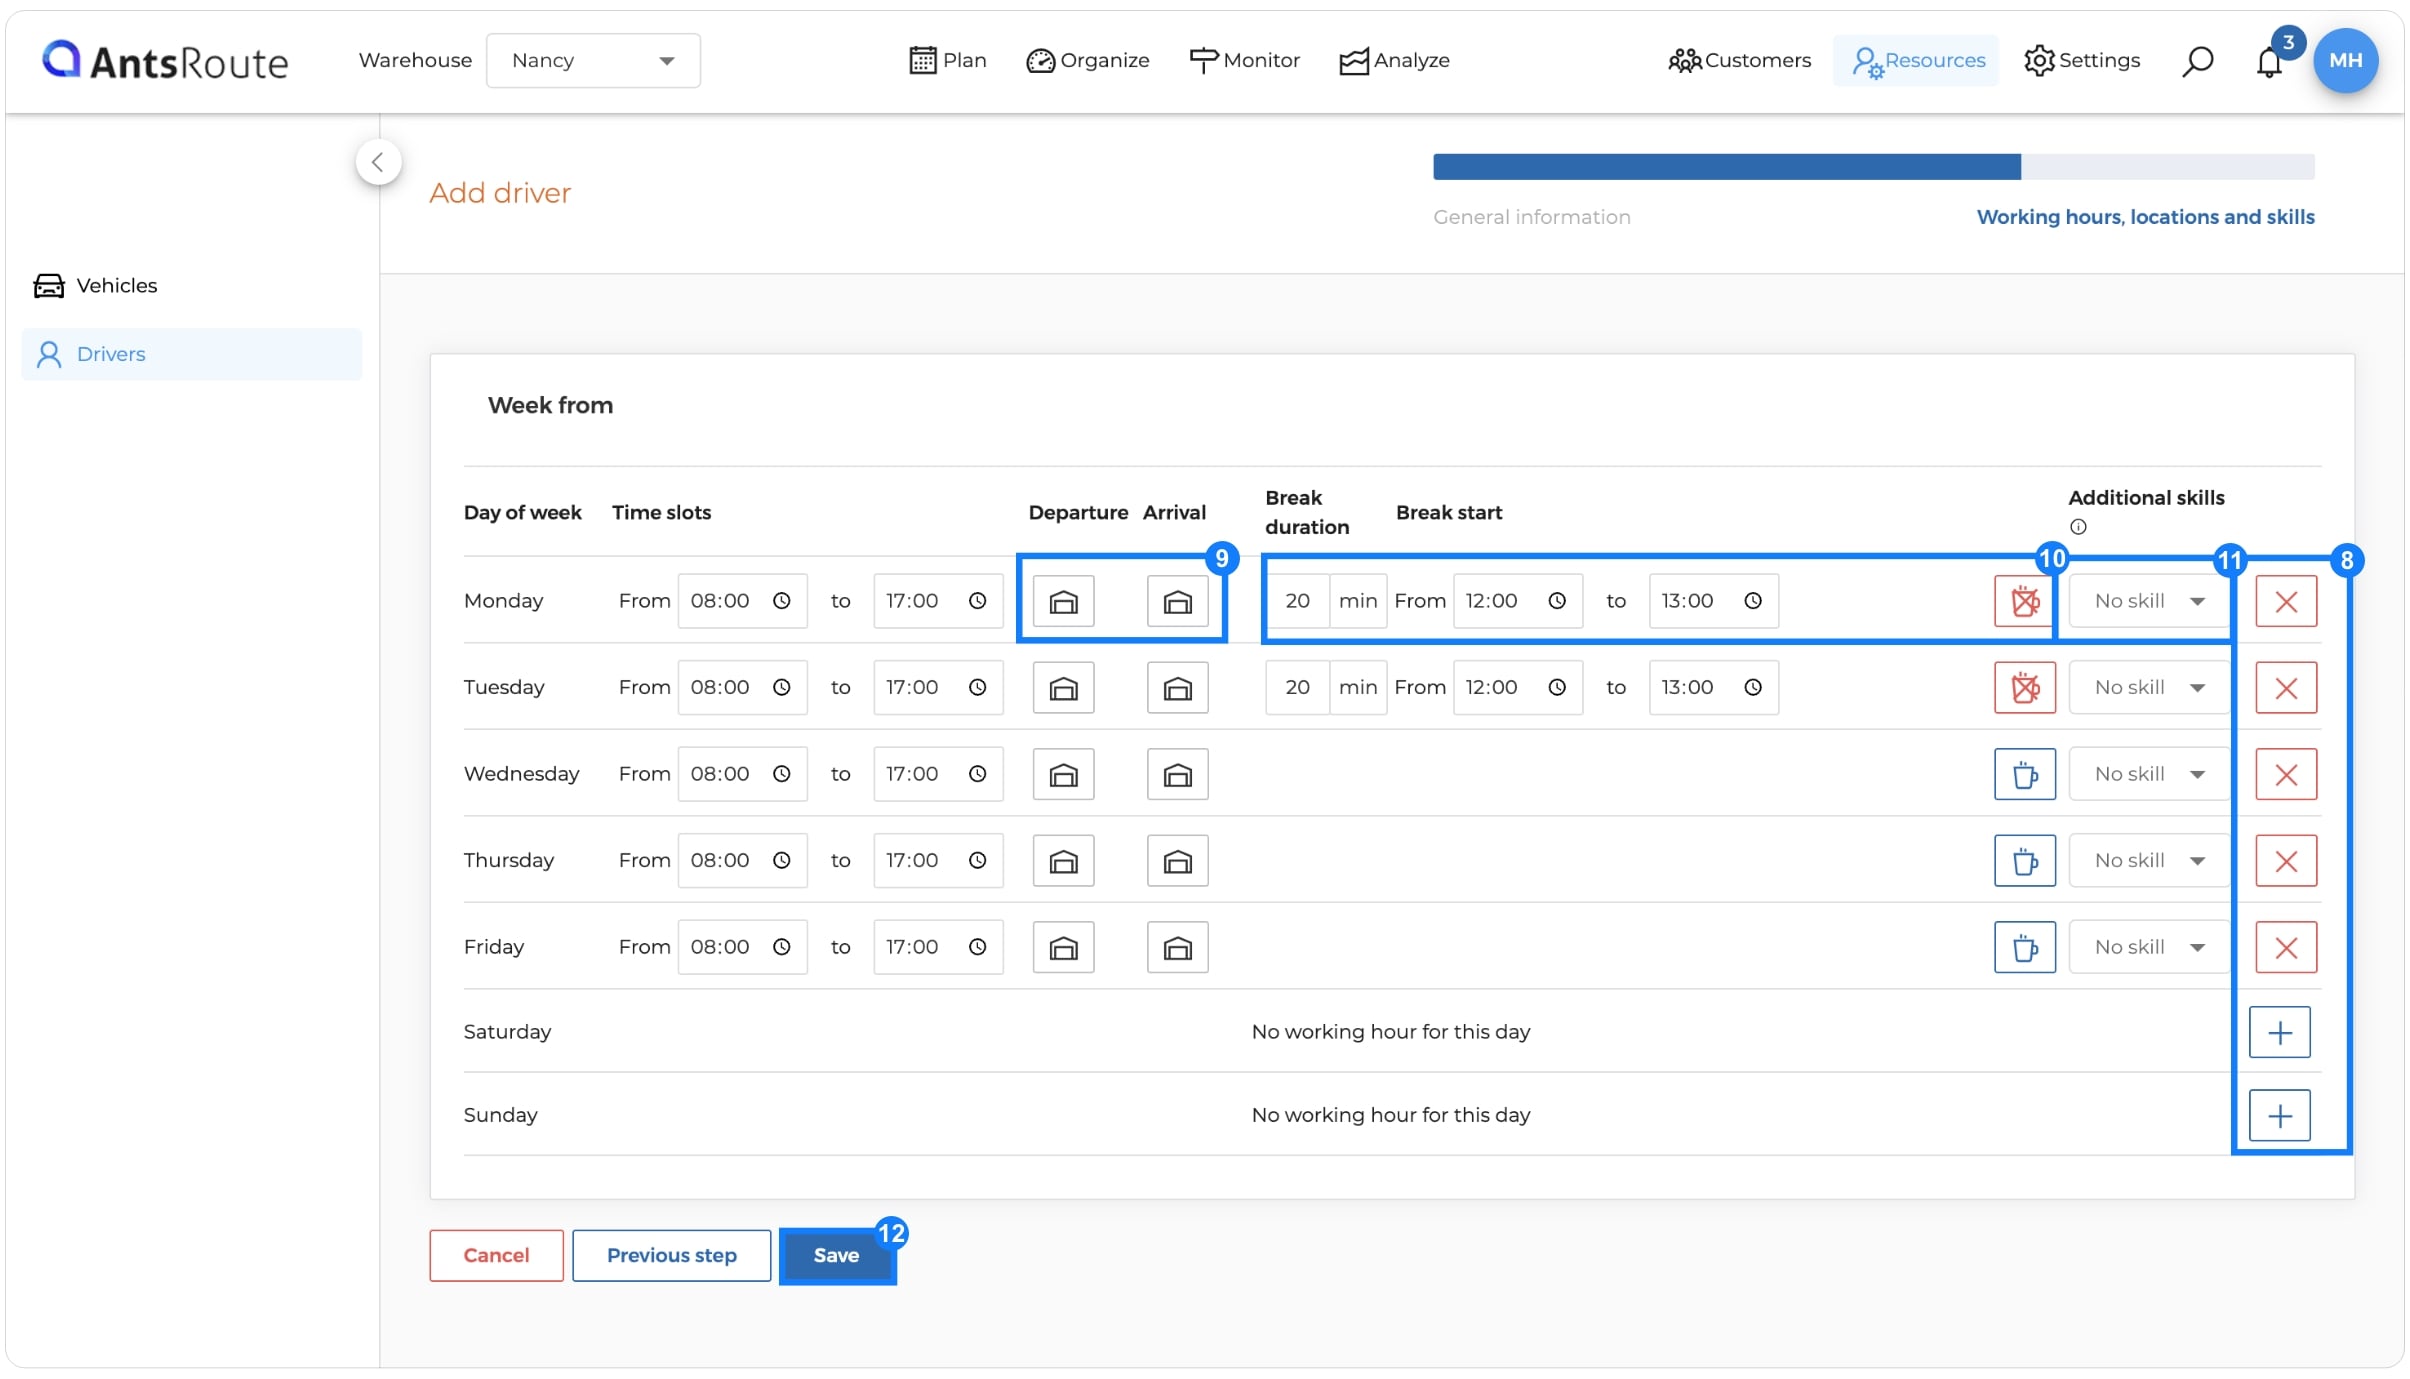
Task: Click the Cancel button
Action: tap(496, 1255)
